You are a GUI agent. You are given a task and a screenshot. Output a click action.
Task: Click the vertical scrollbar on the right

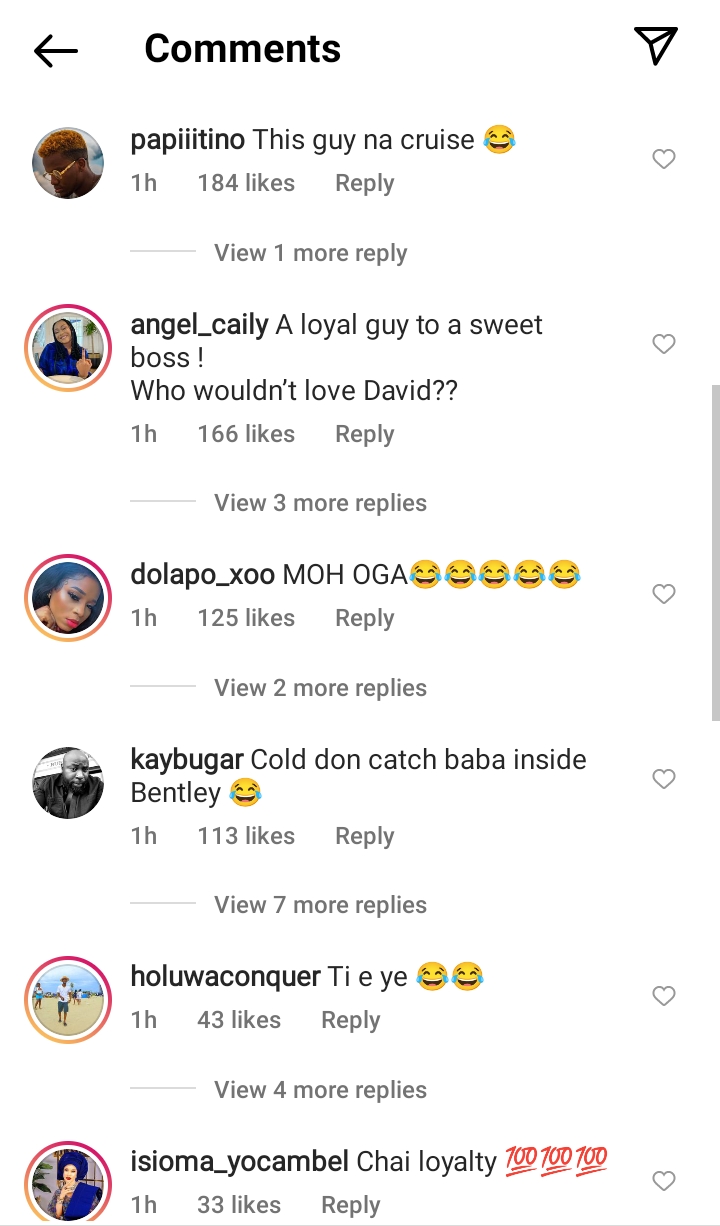[x=714, y=550]
